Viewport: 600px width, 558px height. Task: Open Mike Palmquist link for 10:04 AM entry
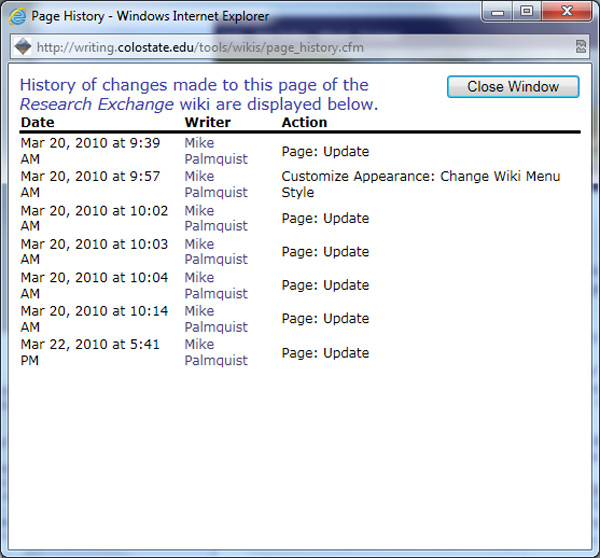[216, 285]
